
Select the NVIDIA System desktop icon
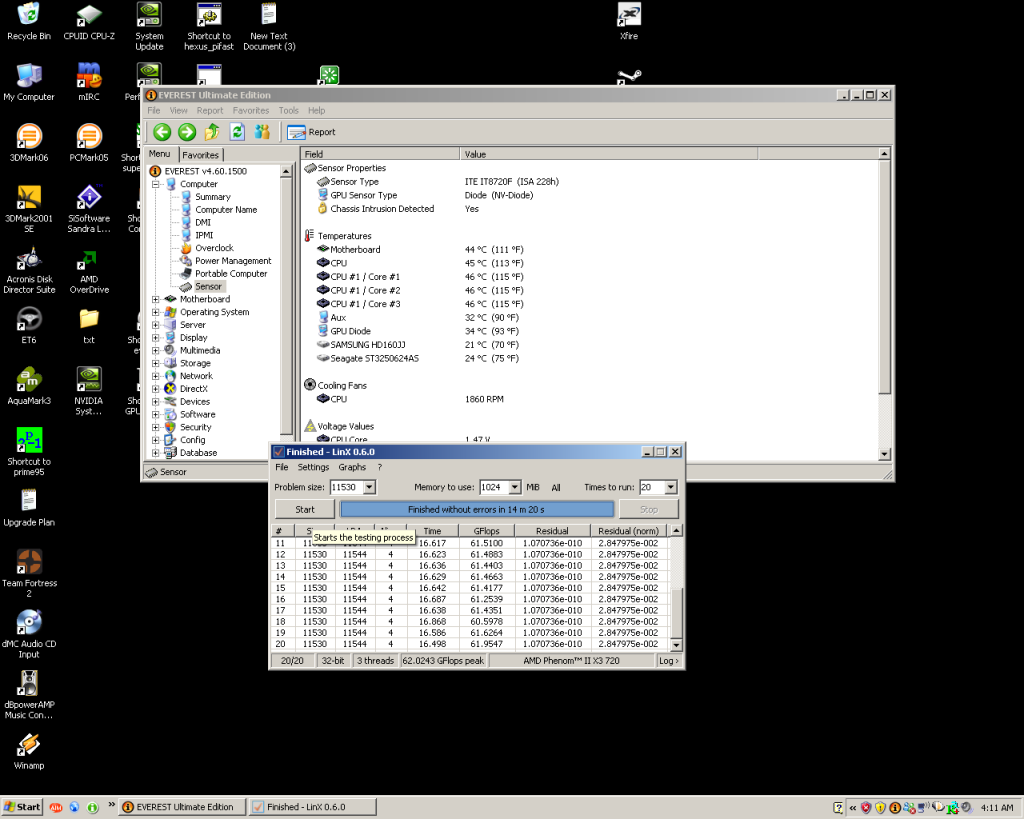pyautogui.click(x=89, y=391)
